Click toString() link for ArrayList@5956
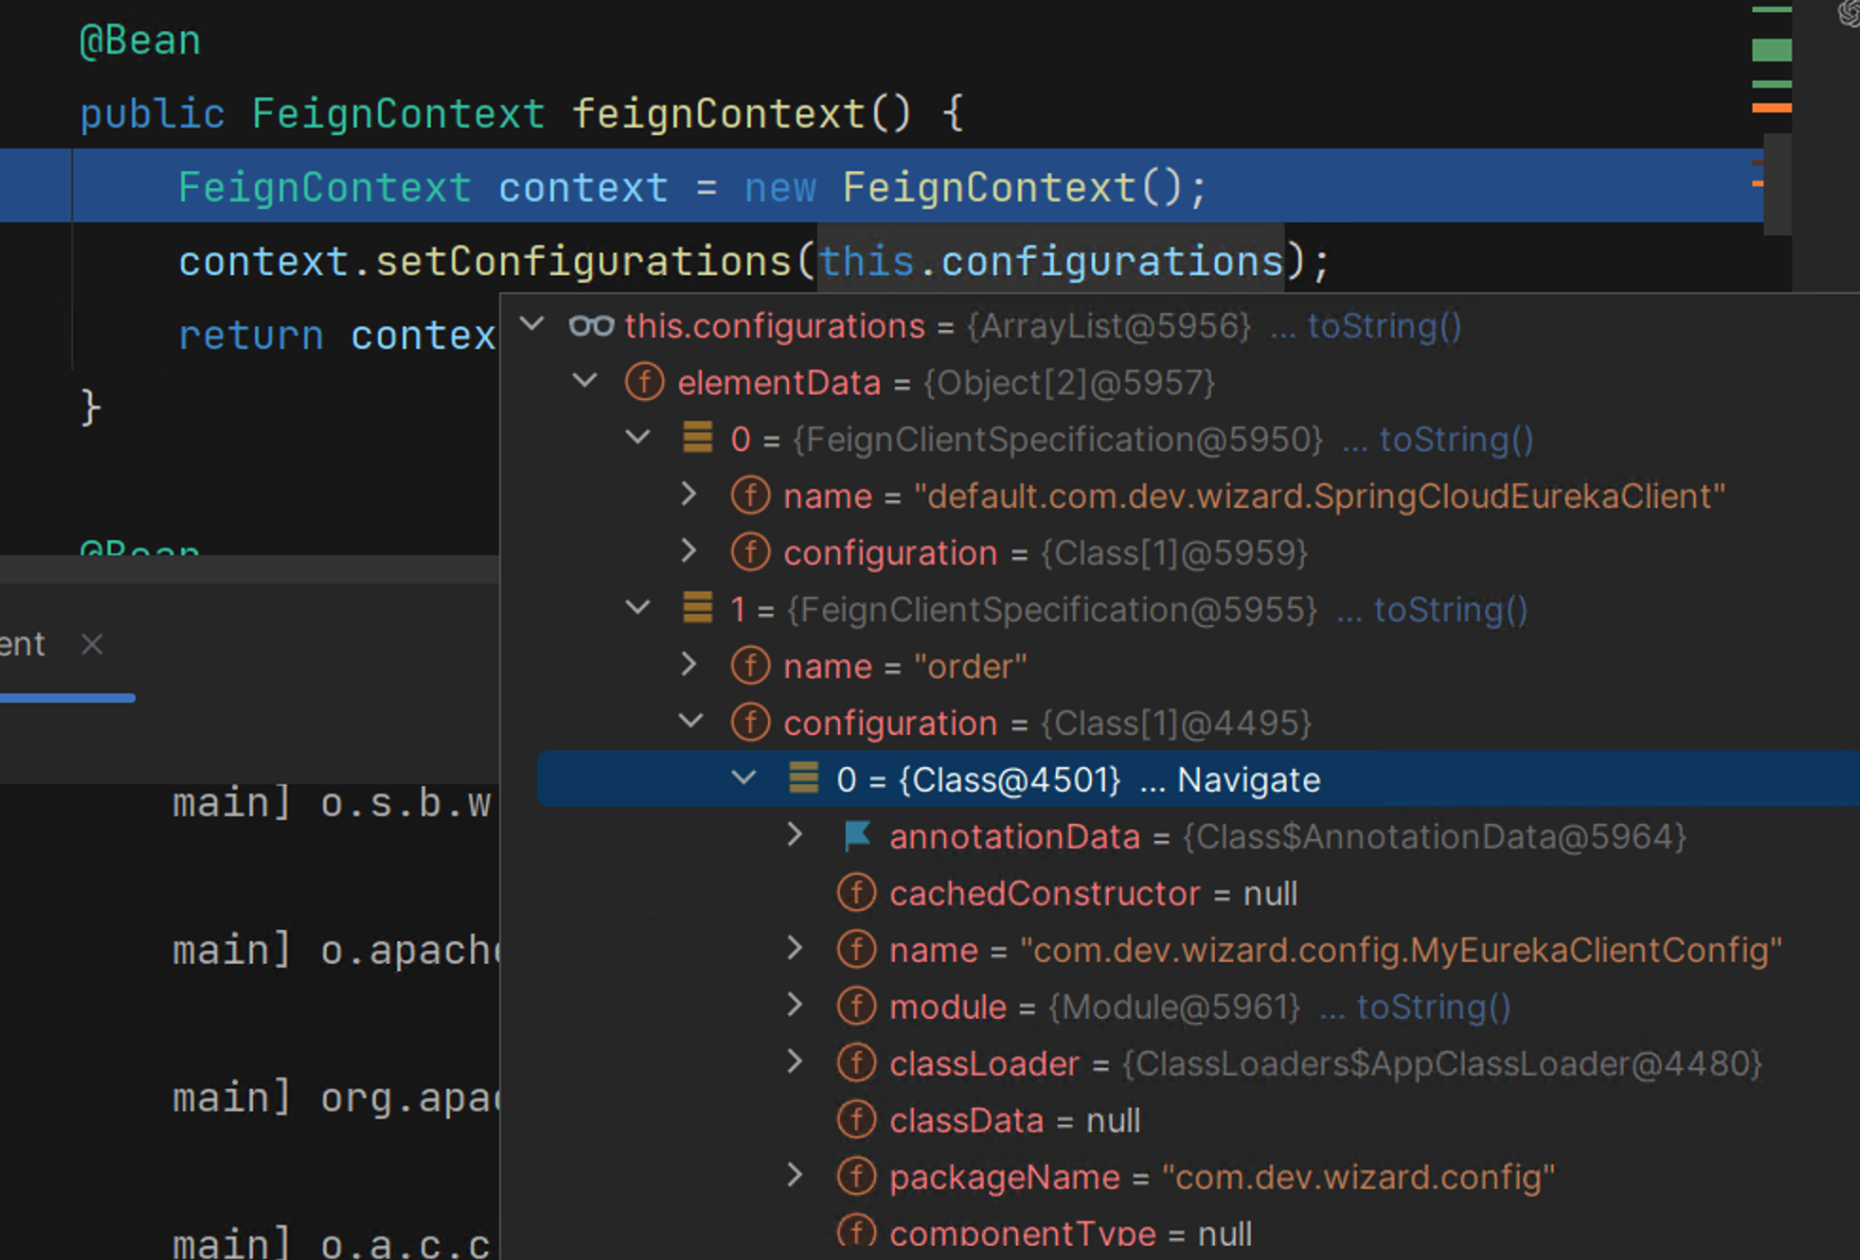This screenshot has height=1260, width=1860. click(x=1384, y=326)
